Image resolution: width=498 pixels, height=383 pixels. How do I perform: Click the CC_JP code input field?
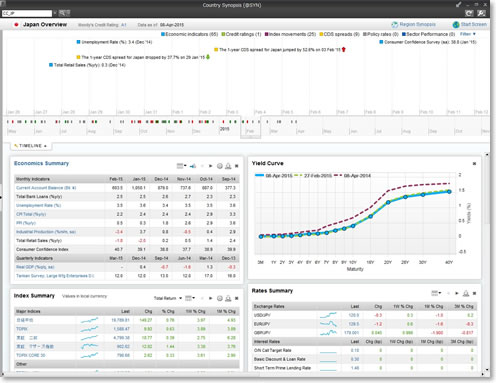tap(27, 13)
